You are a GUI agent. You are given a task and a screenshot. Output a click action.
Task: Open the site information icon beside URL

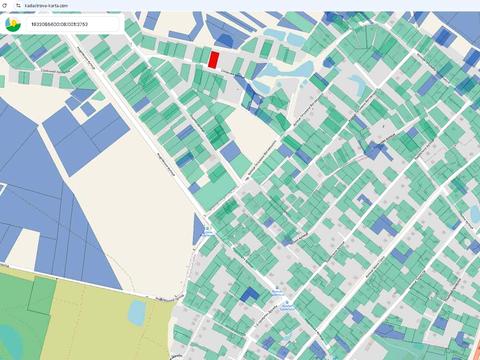coord(18,6)
